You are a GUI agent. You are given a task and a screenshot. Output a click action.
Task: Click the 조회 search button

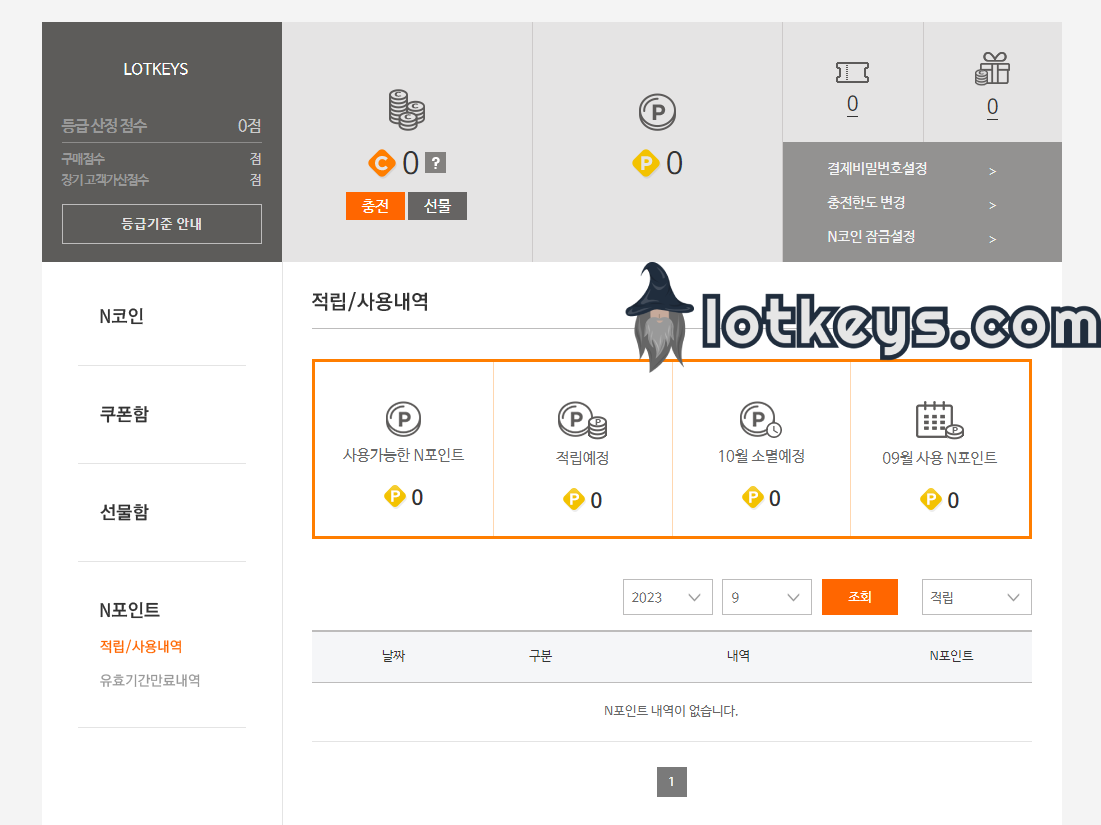pyautogui.click(x=859, y=597)
